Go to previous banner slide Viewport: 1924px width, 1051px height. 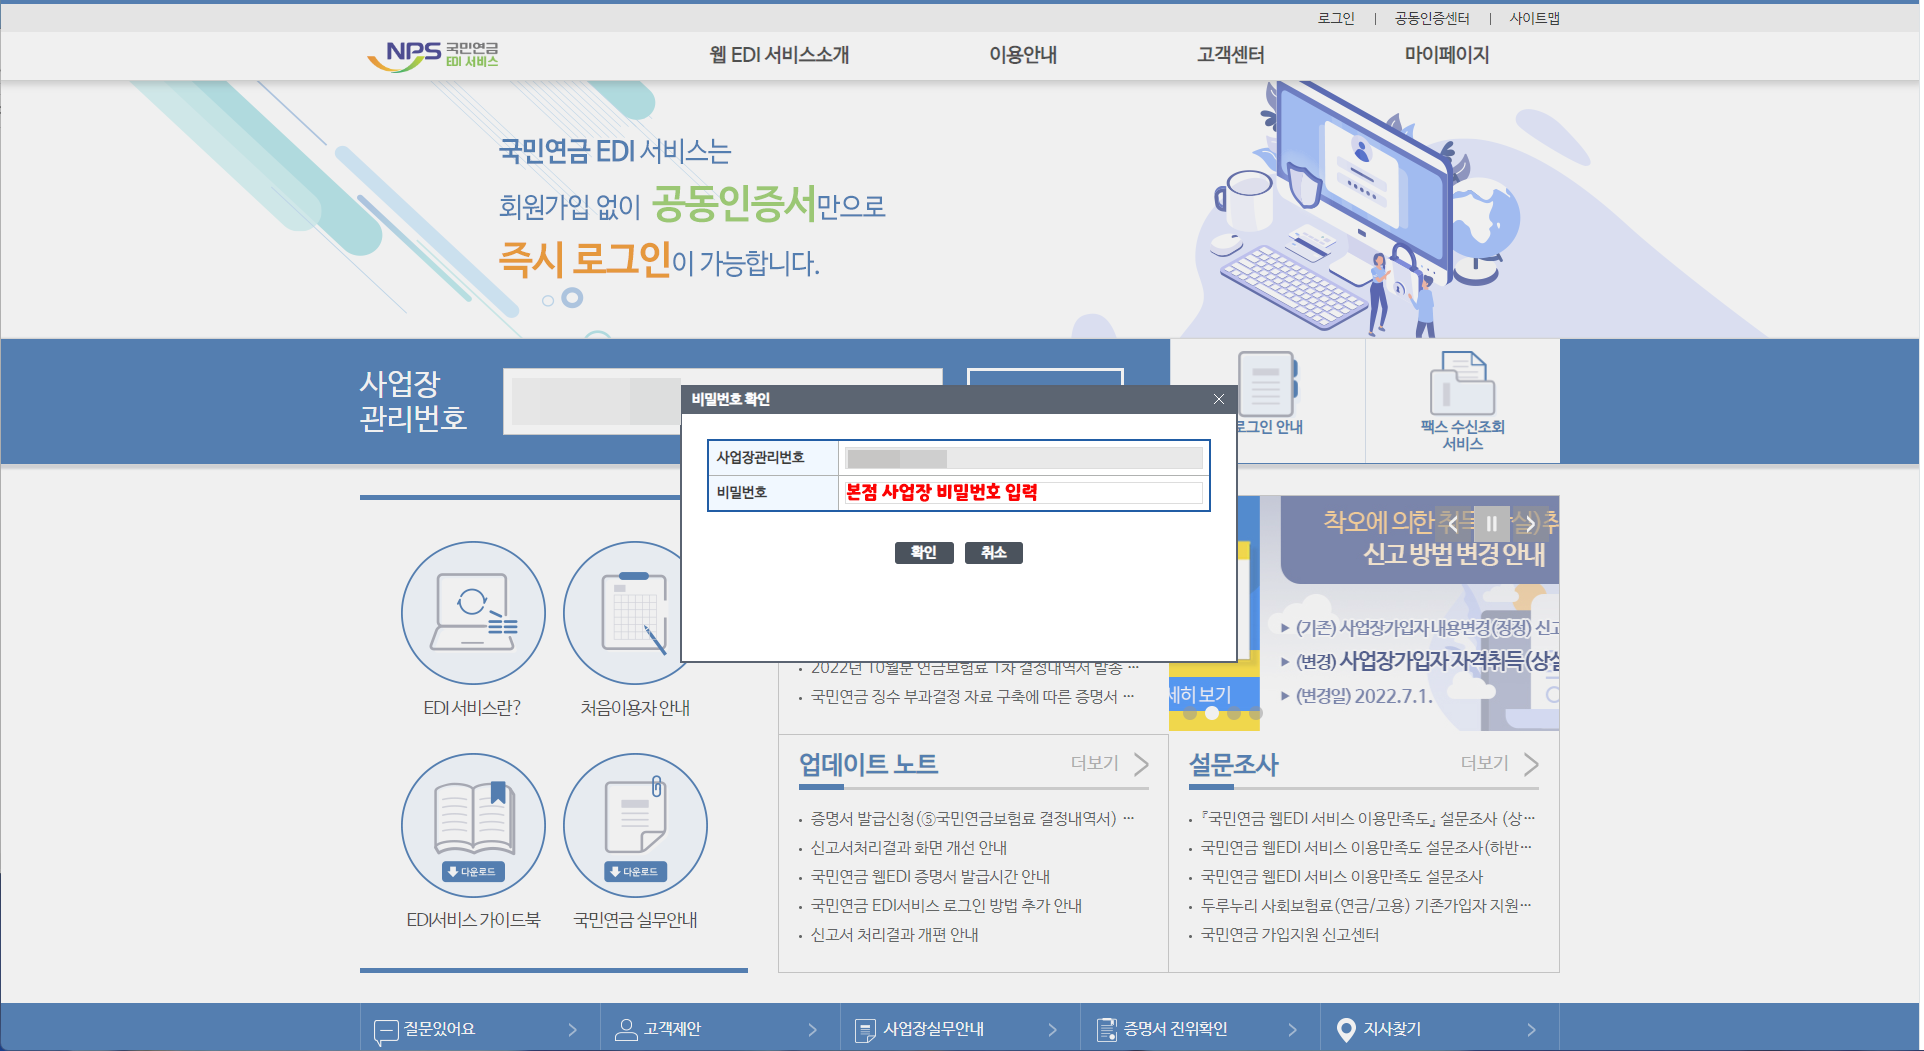click(x=1453, y=523)
